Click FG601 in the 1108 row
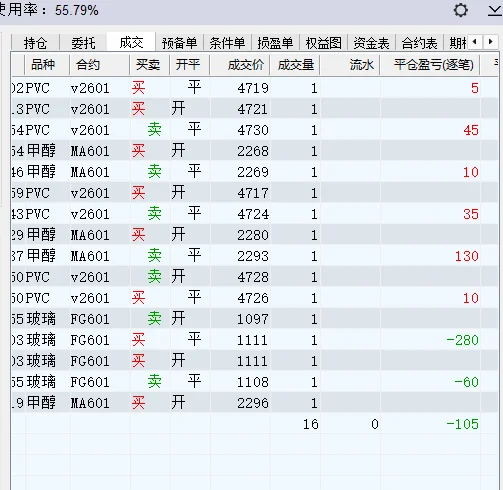 click(x=90, y=383)
